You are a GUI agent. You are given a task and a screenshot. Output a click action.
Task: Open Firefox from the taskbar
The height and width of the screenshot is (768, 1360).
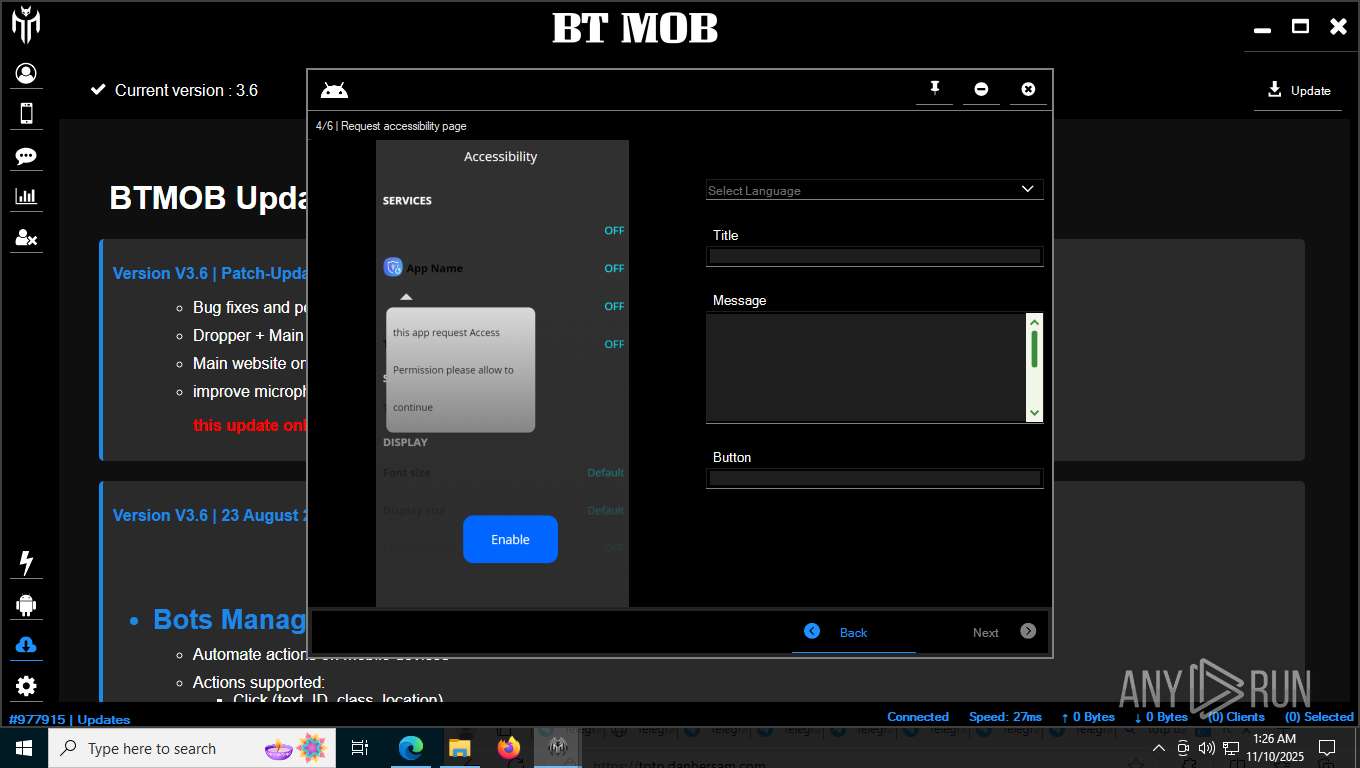509,748
